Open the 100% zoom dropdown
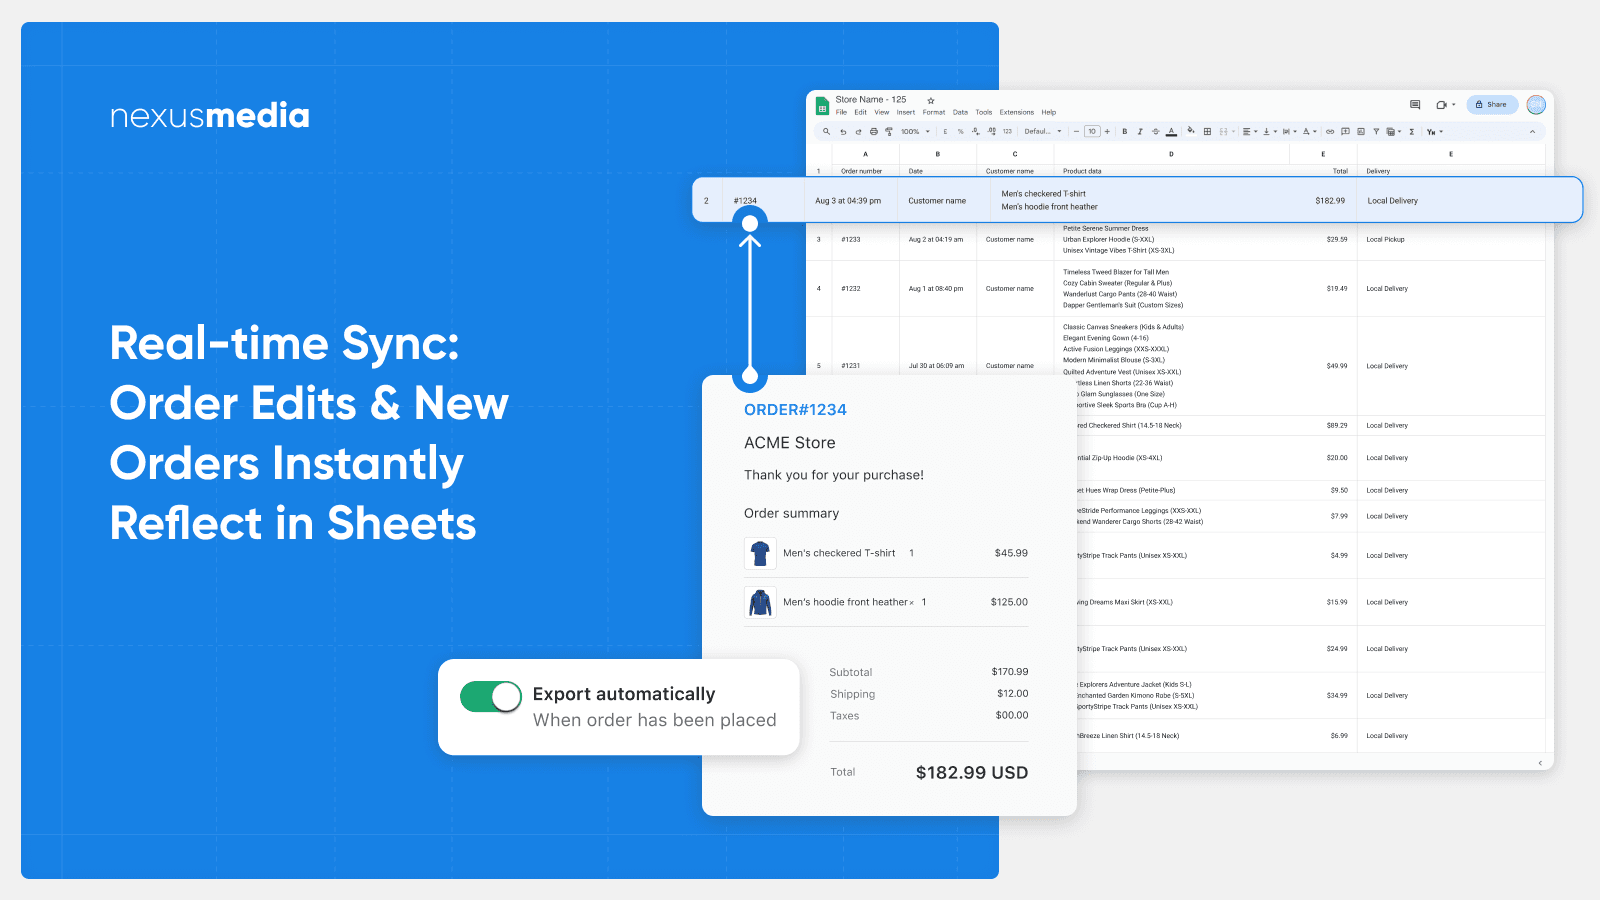 [915, 132]
